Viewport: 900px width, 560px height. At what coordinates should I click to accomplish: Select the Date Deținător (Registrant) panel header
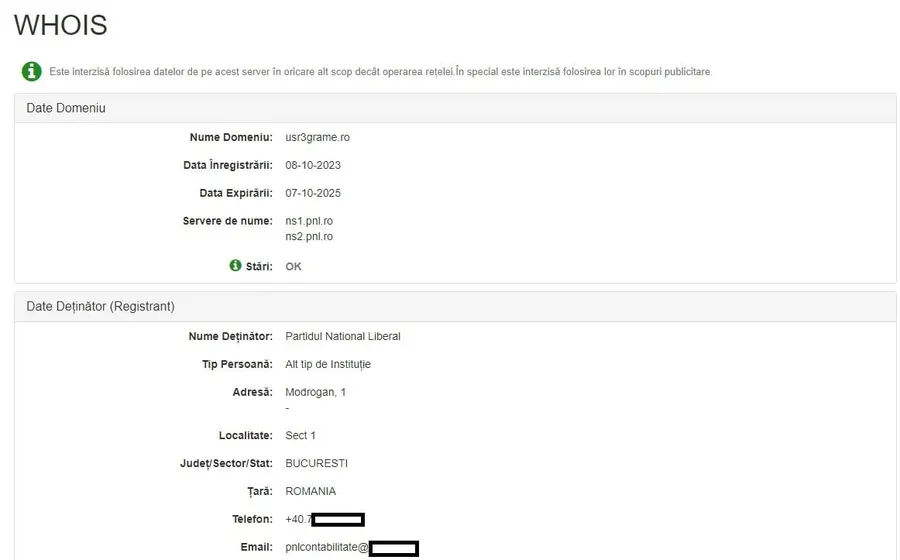(455, 306)
